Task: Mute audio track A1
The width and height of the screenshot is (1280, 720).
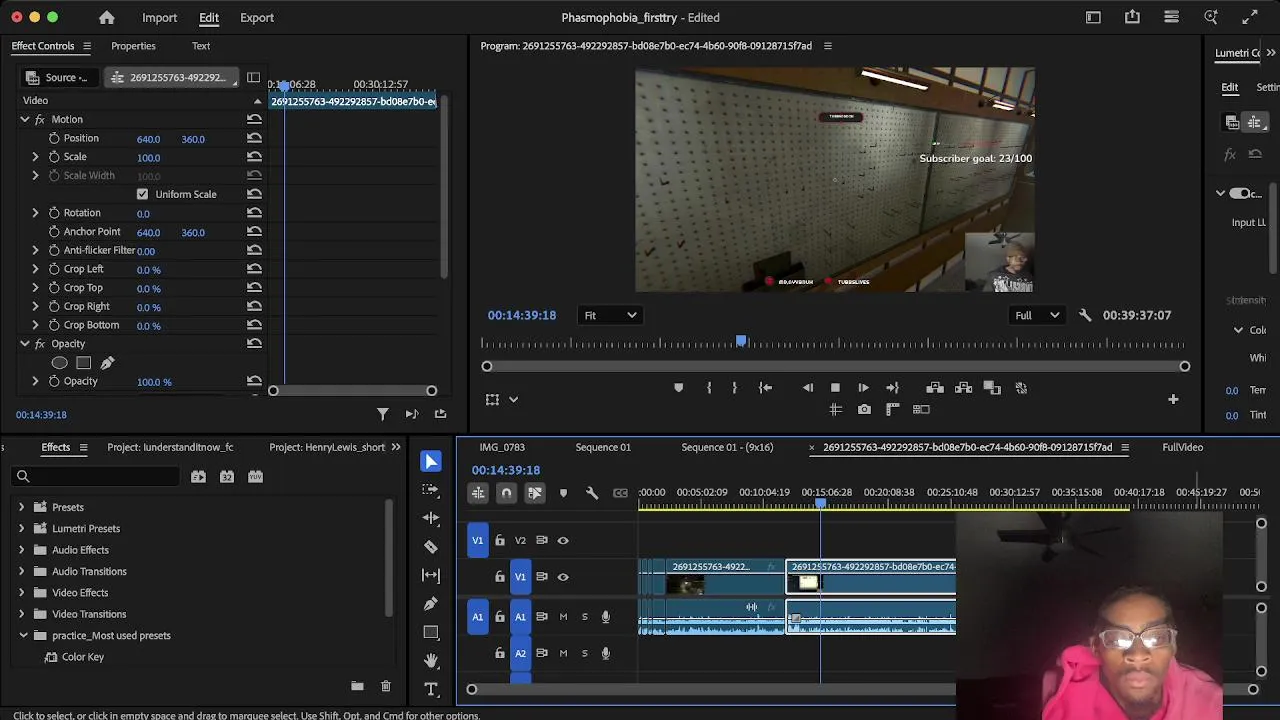Action: 563,617
